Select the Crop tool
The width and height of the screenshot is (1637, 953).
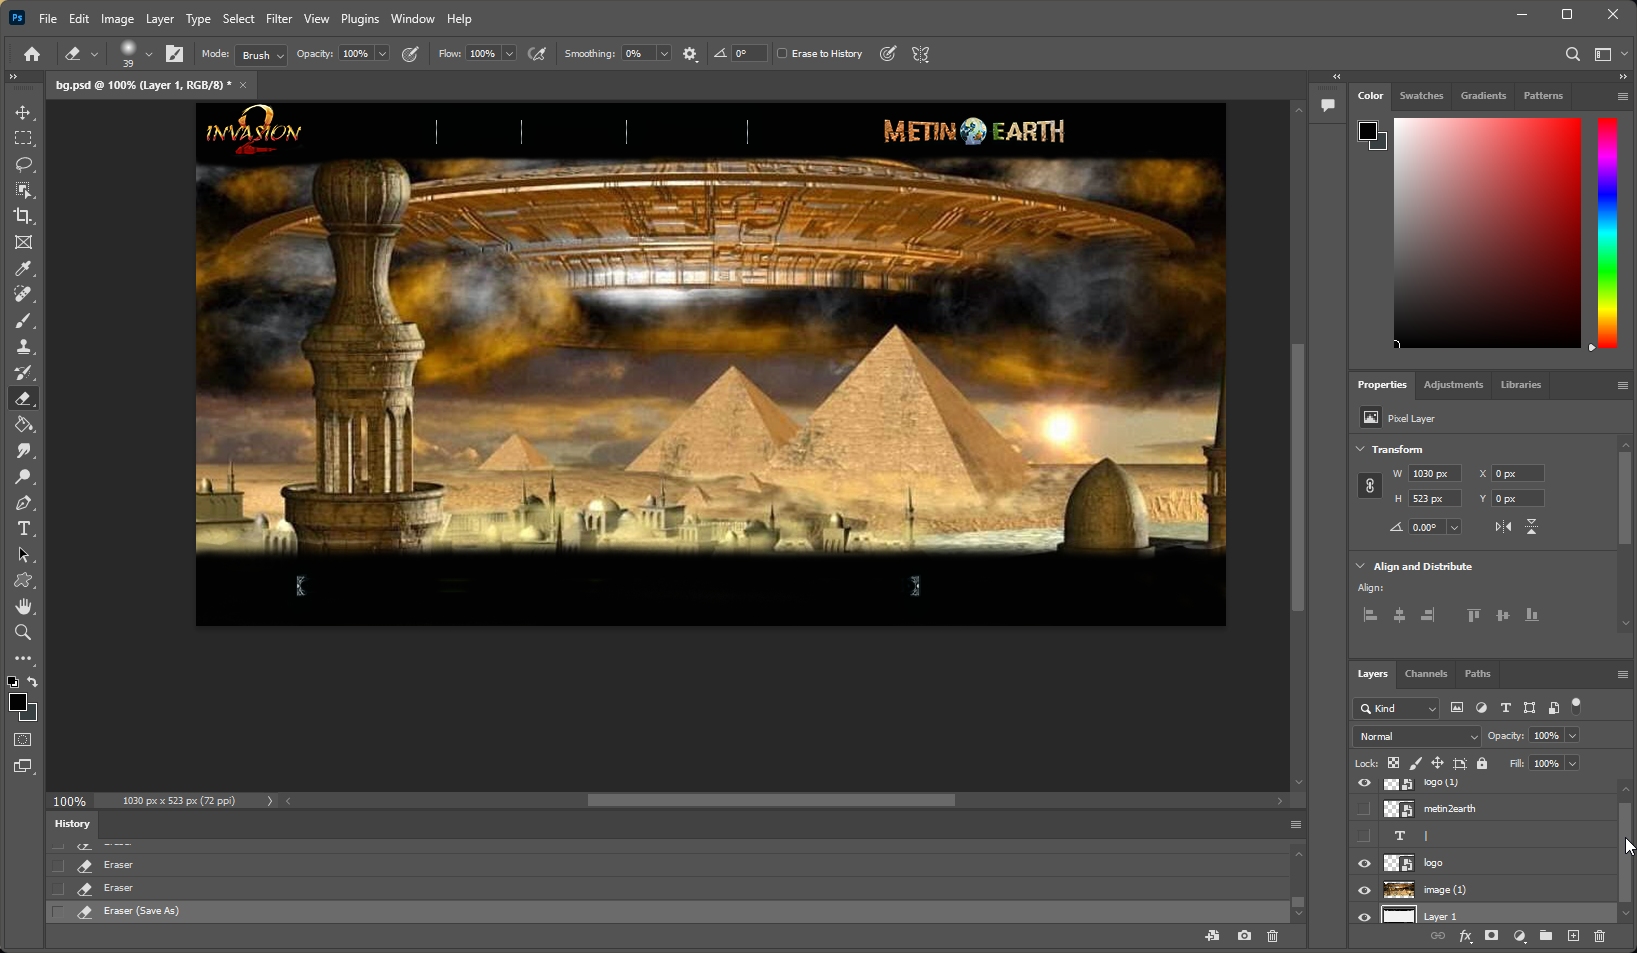(x=23, y=217)
